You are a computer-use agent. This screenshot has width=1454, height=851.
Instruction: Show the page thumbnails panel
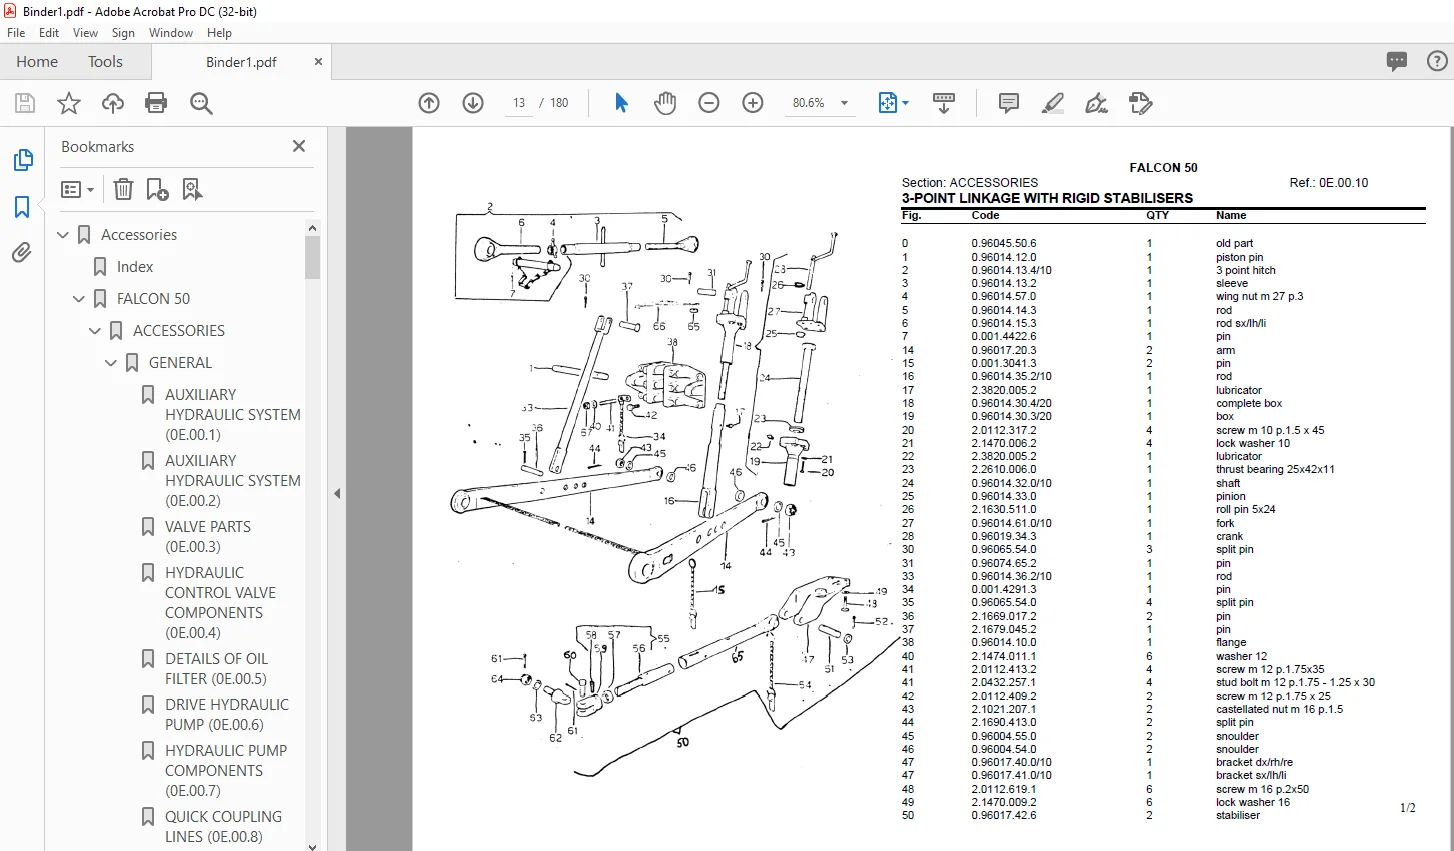[x=22, y=160]
